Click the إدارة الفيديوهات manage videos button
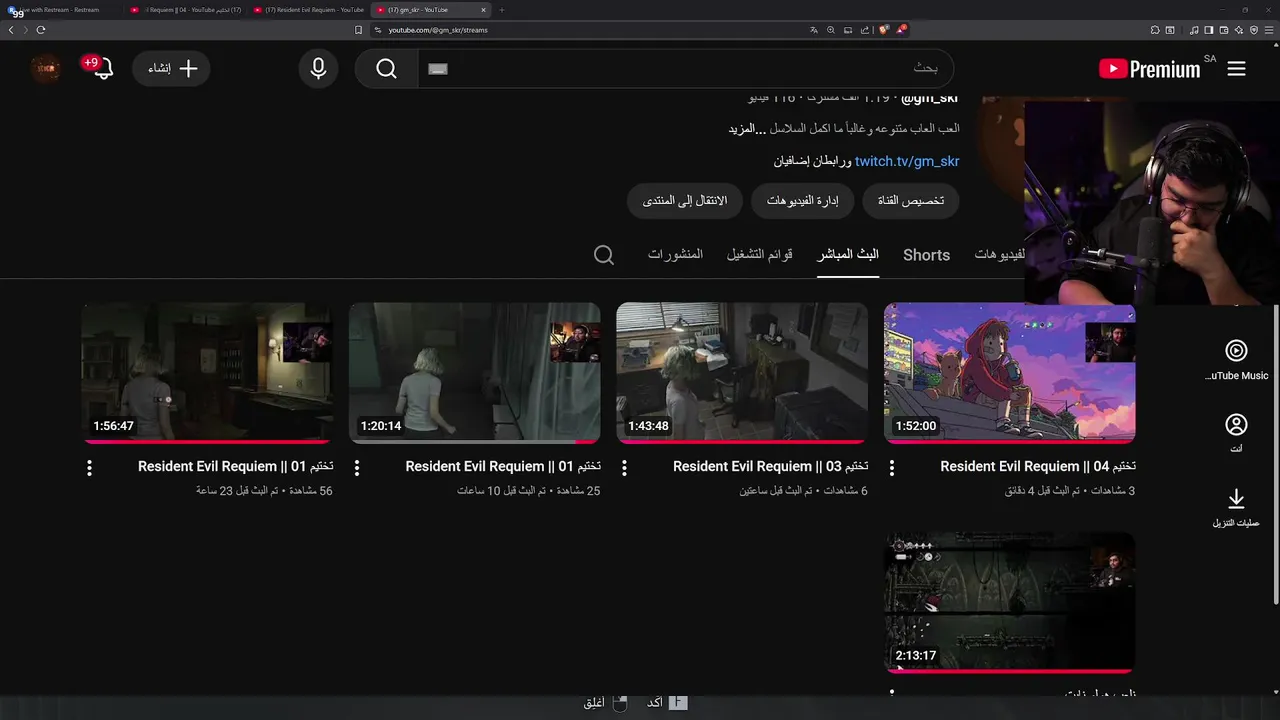Viewport: 1280px width, 720px height. [803, 201]
